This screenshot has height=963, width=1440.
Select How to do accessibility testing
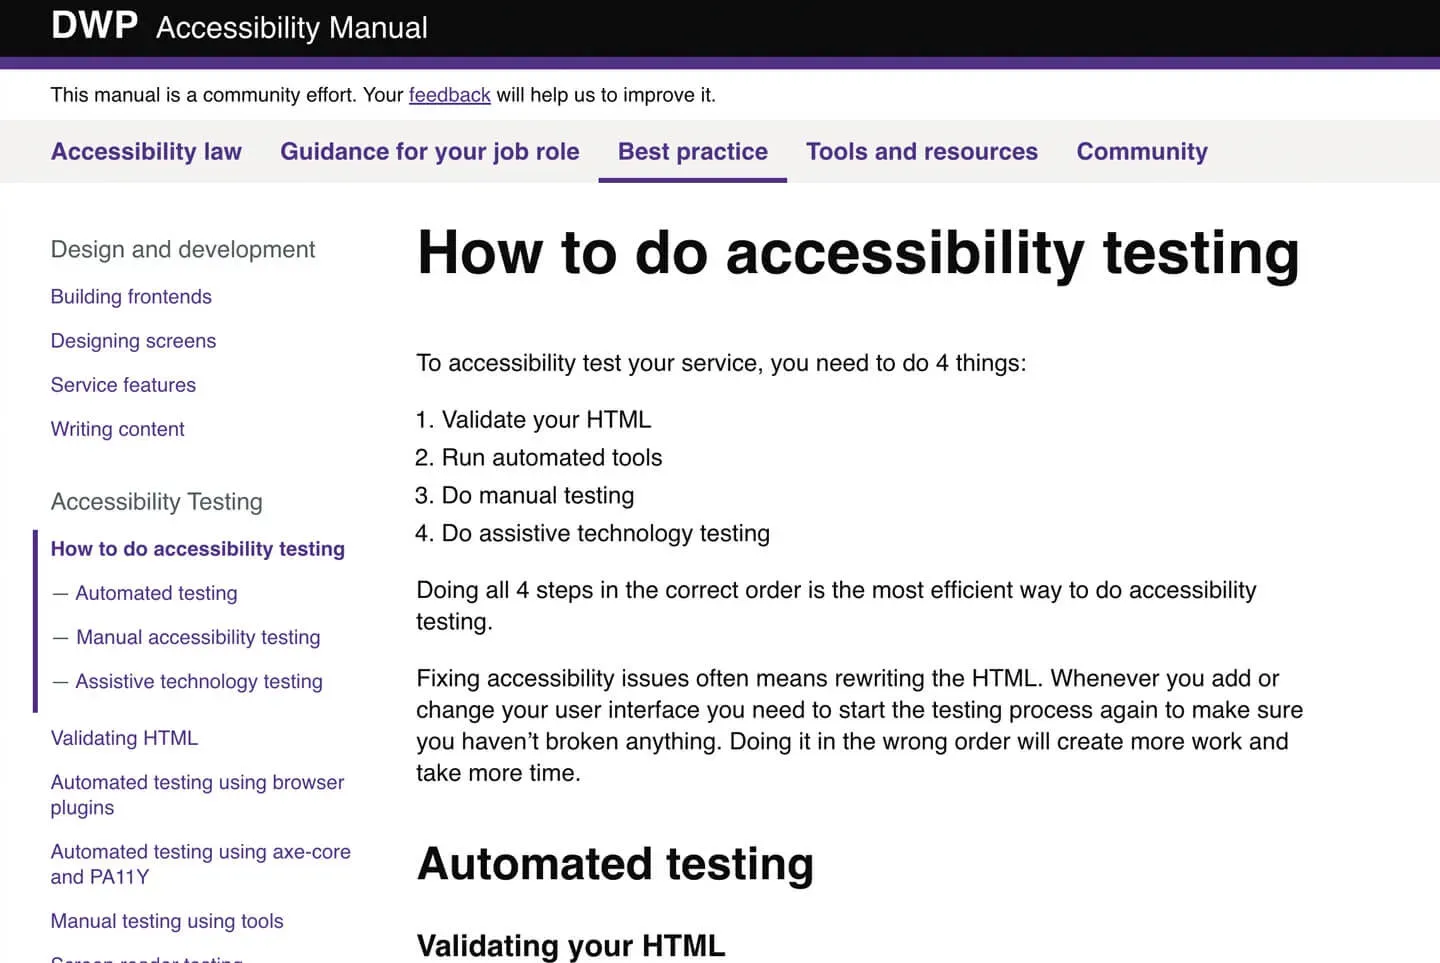(197, 548)
